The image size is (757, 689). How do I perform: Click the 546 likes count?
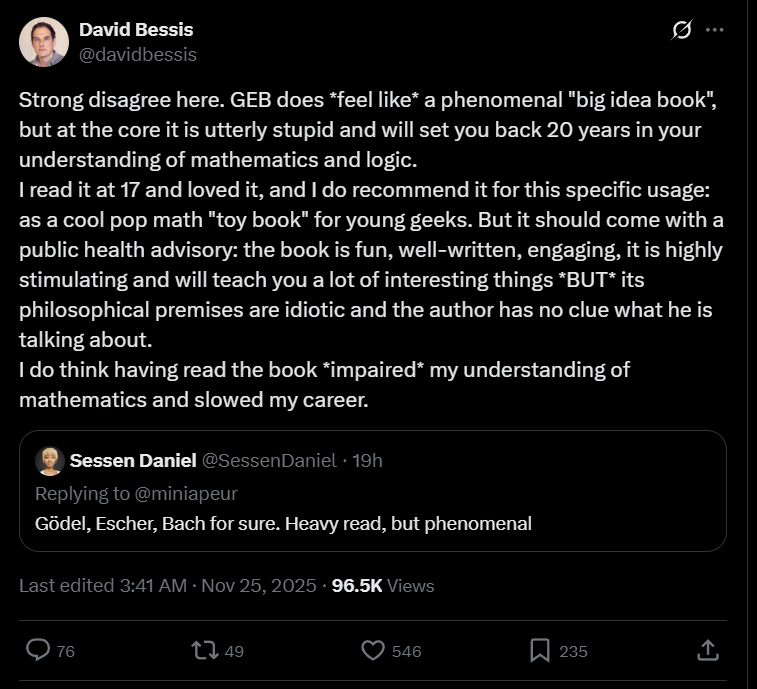pyautogui.click(x=406, y=651)
